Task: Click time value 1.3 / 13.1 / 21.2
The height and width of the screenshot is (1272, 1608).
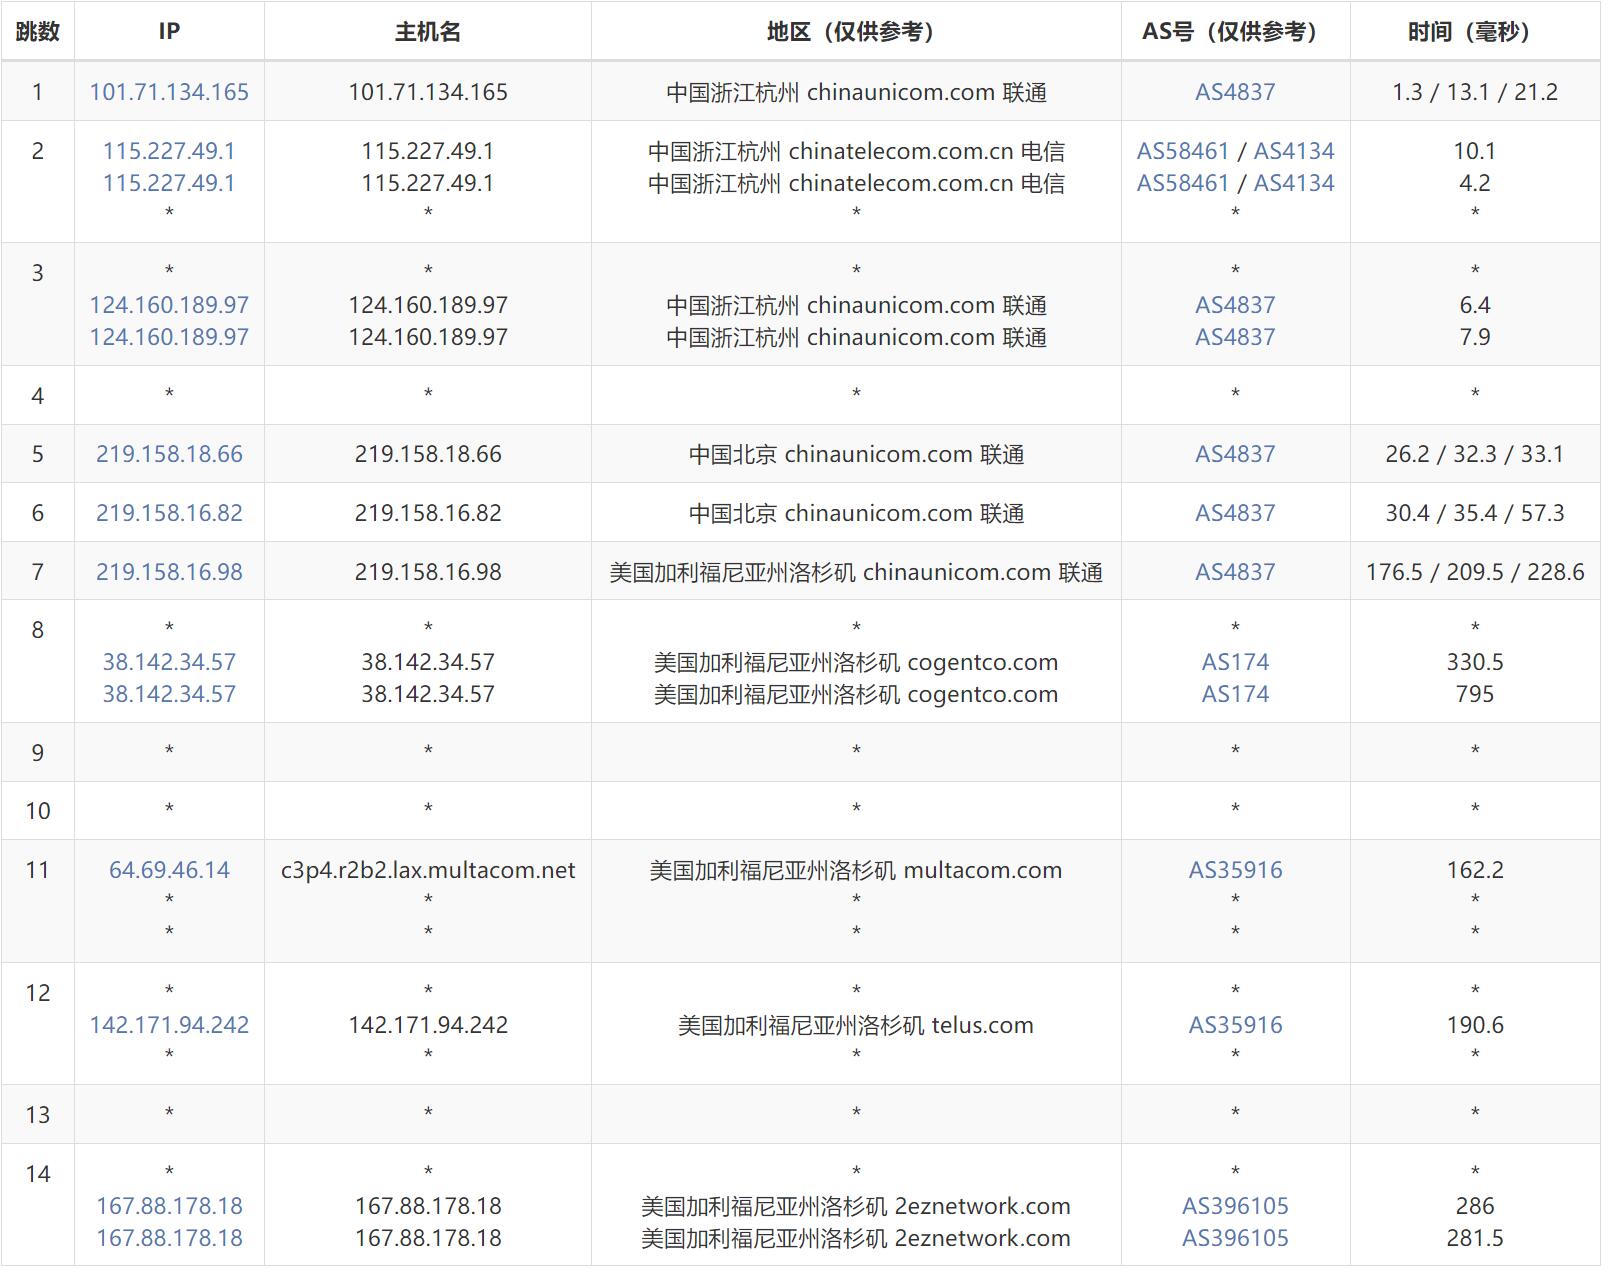Action: 1475,92
